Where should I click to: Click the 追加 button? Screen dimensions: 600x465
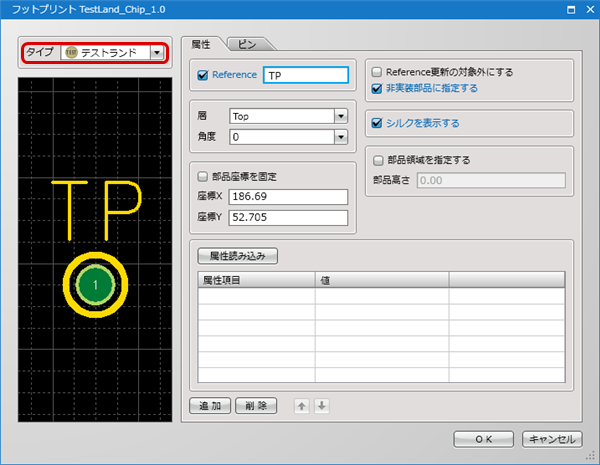tap(210, 406)
